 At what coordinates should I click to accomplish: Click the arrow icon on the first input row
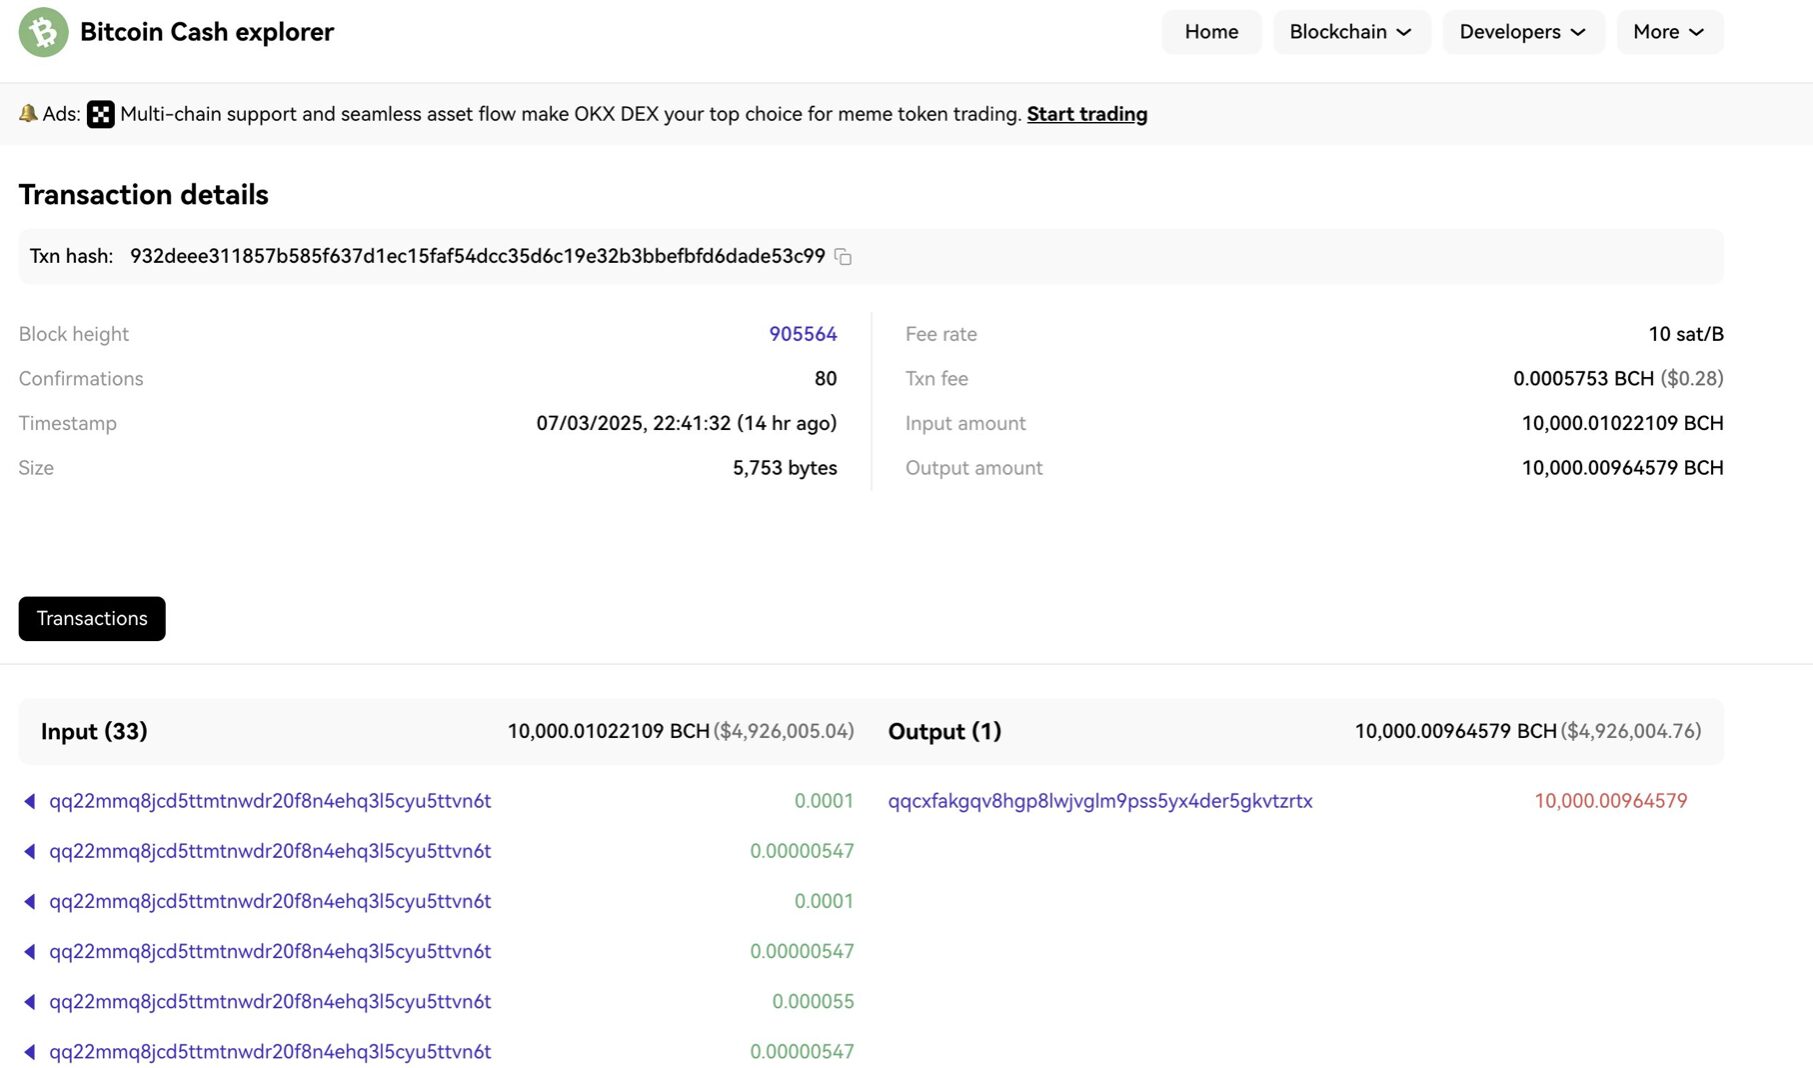coord(29,800)
